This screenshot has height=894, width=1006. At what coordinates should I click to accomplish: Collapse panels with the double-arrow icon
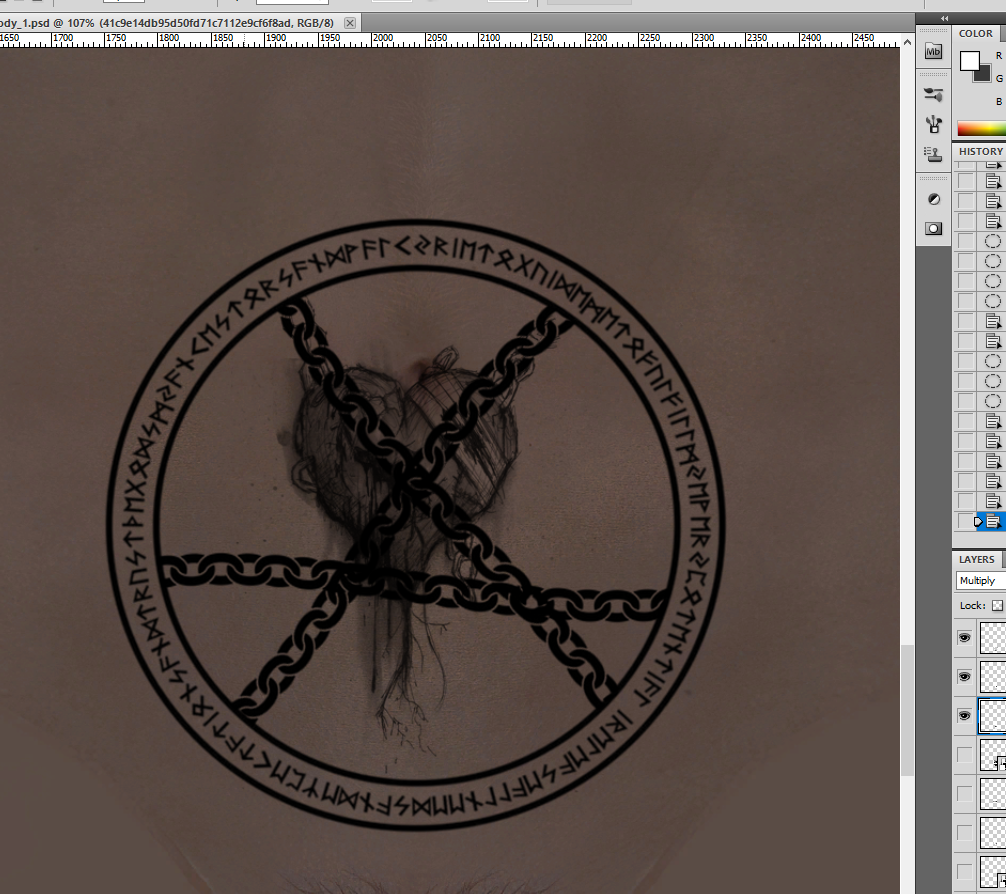tap(944, 19)
